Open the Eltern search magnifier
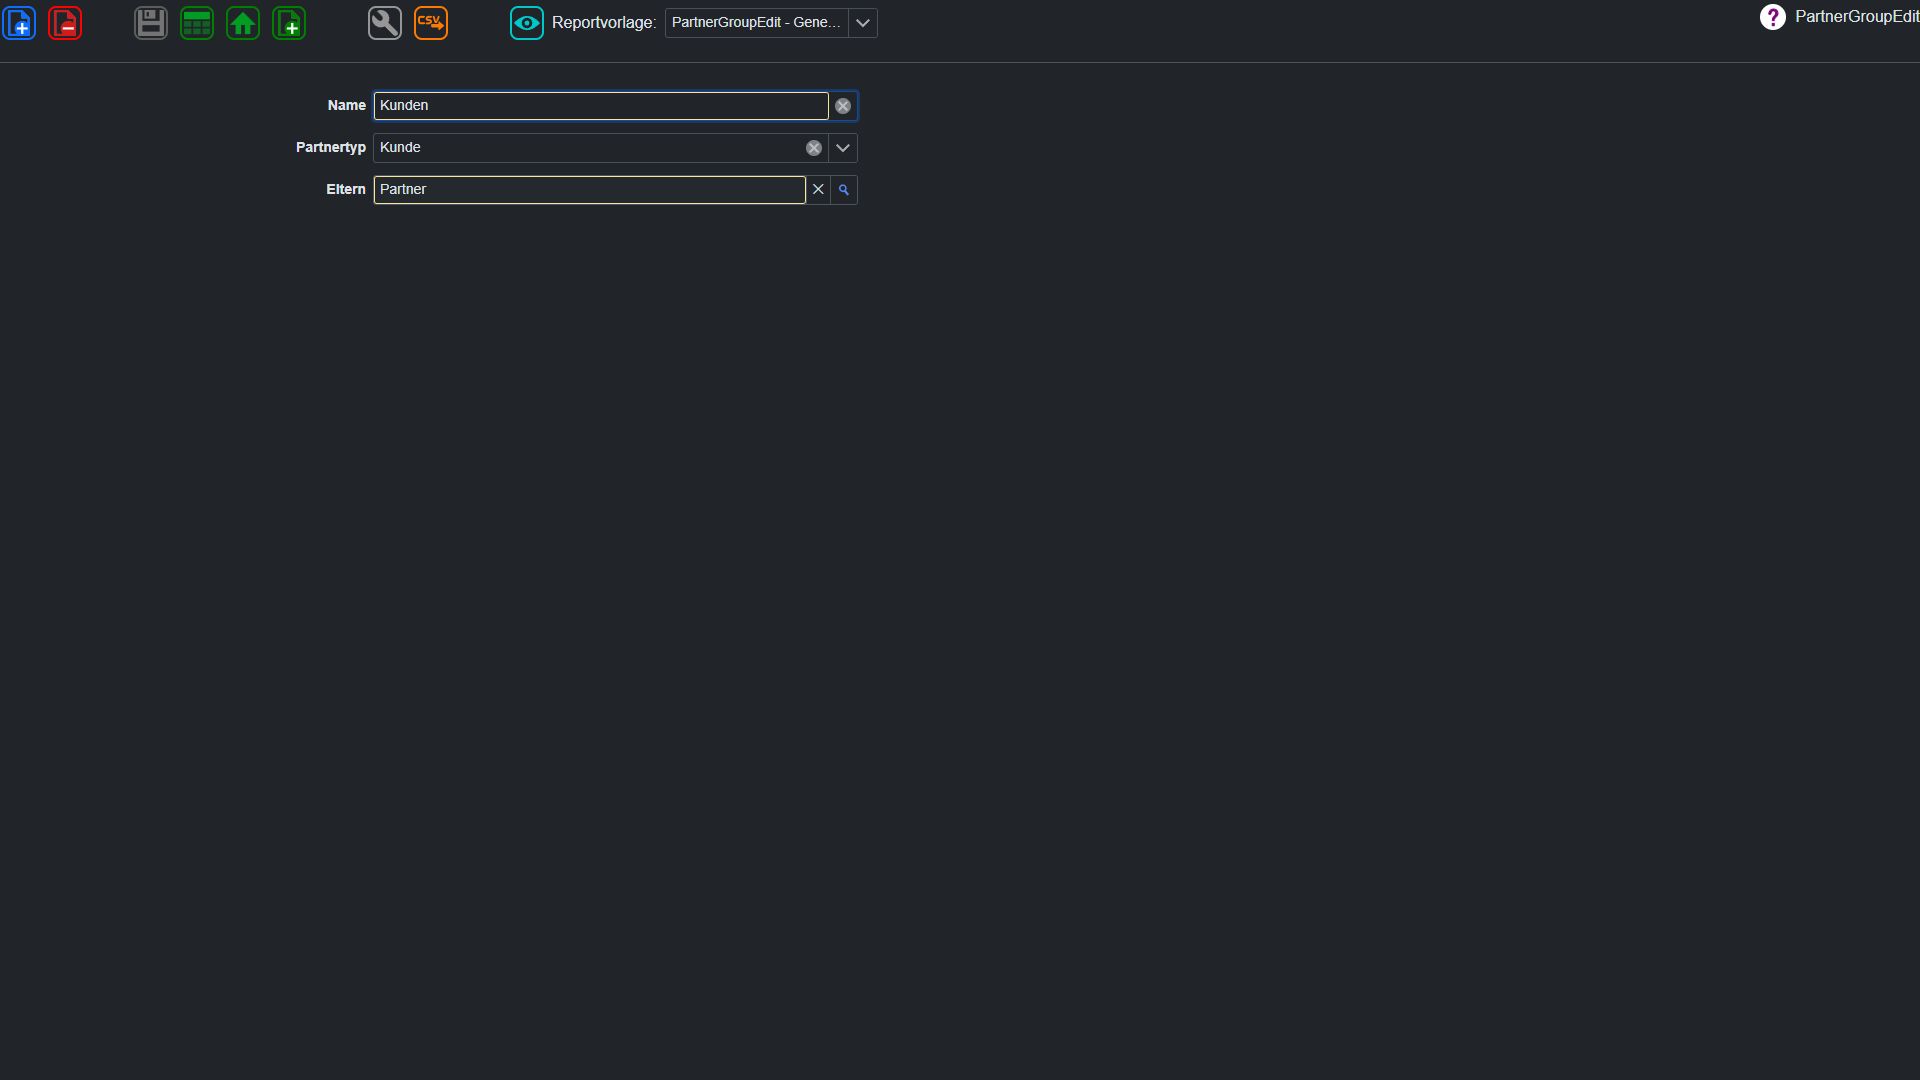The image size is (1920, 1080). click(x=844, y=190)
